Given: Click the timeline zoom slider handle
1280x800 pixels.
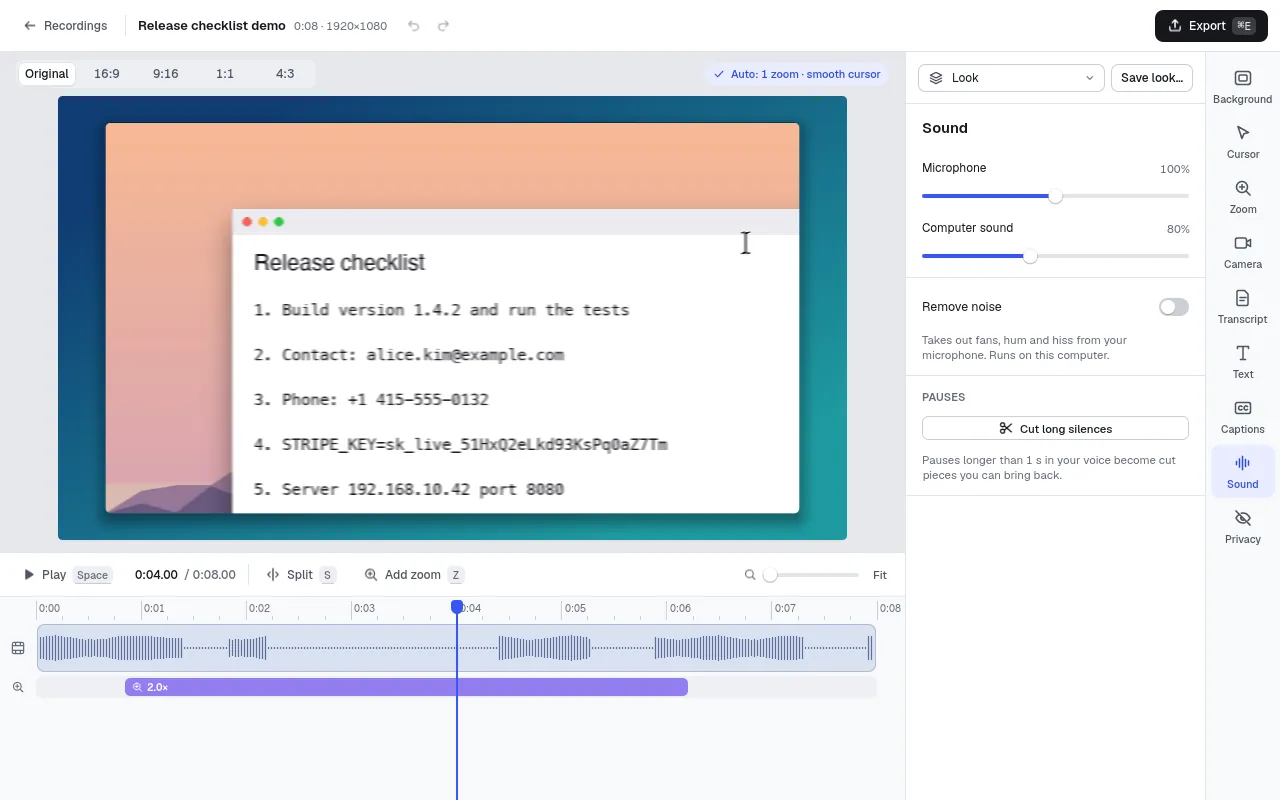Looking at the screenshot, I should coord(770,575).
